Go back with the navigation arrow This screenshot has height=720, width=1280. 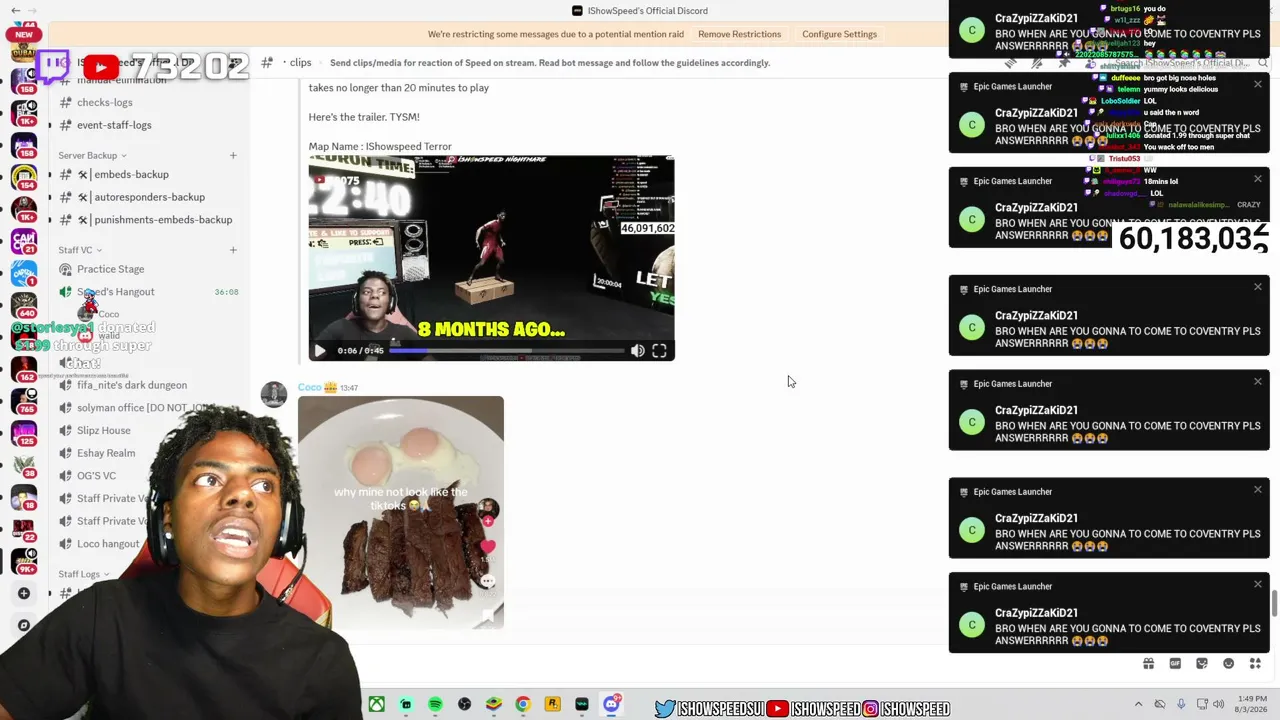click(x=15, y=10)
